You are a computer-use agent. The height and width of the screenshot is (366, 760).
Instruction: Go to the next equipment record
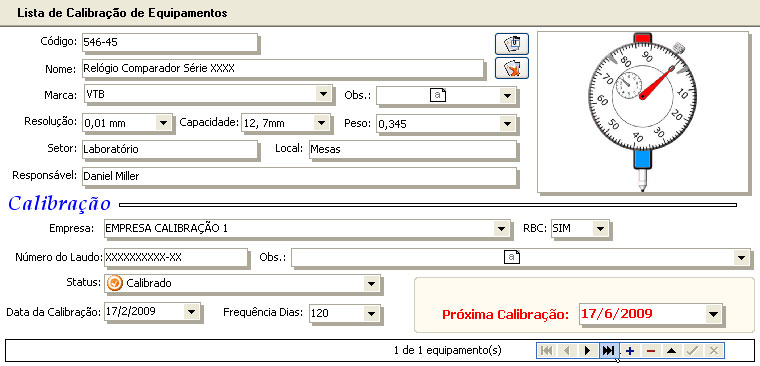588,350
